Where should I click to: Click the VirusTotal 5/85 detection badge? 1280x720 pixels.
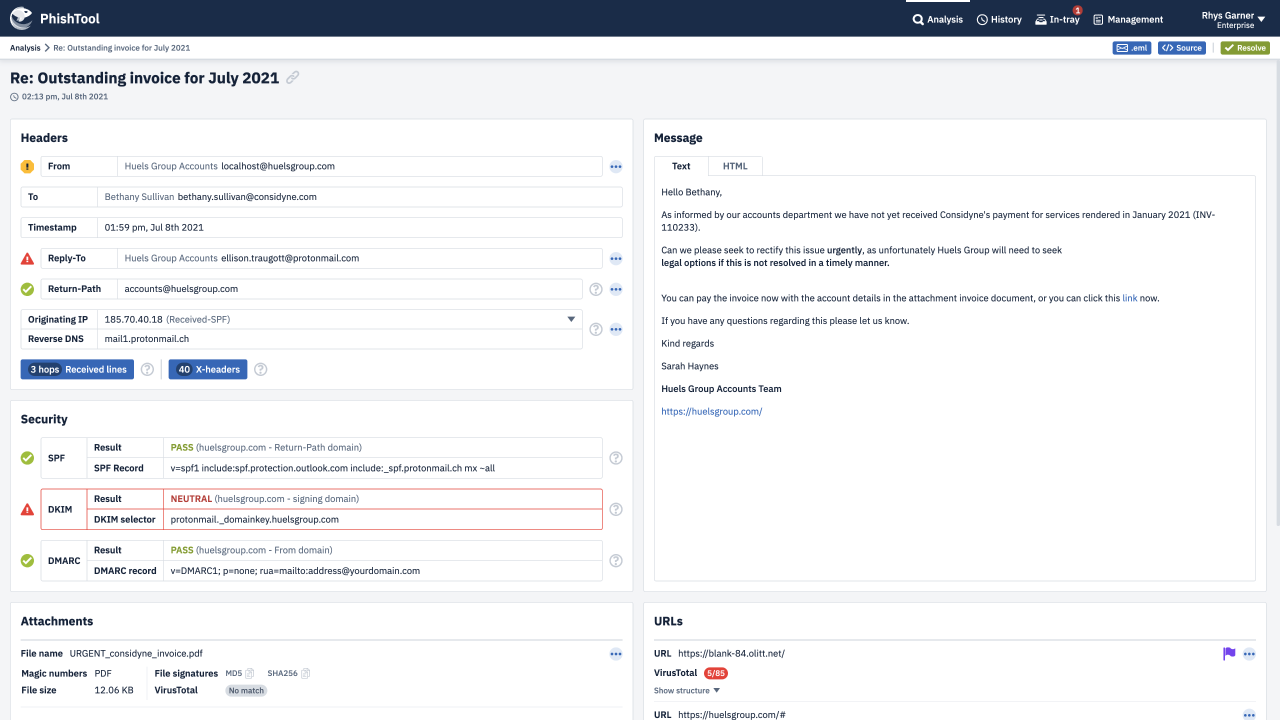click(x=716, y=673)
